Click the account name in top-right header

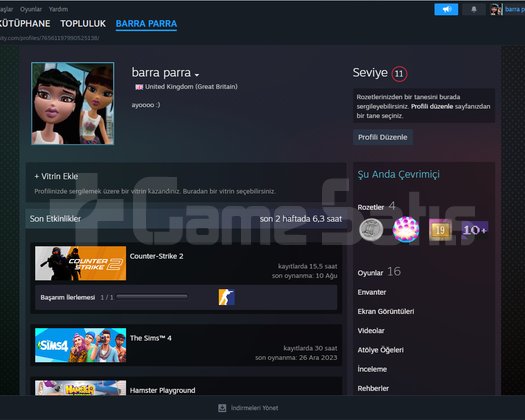point(515,9)
